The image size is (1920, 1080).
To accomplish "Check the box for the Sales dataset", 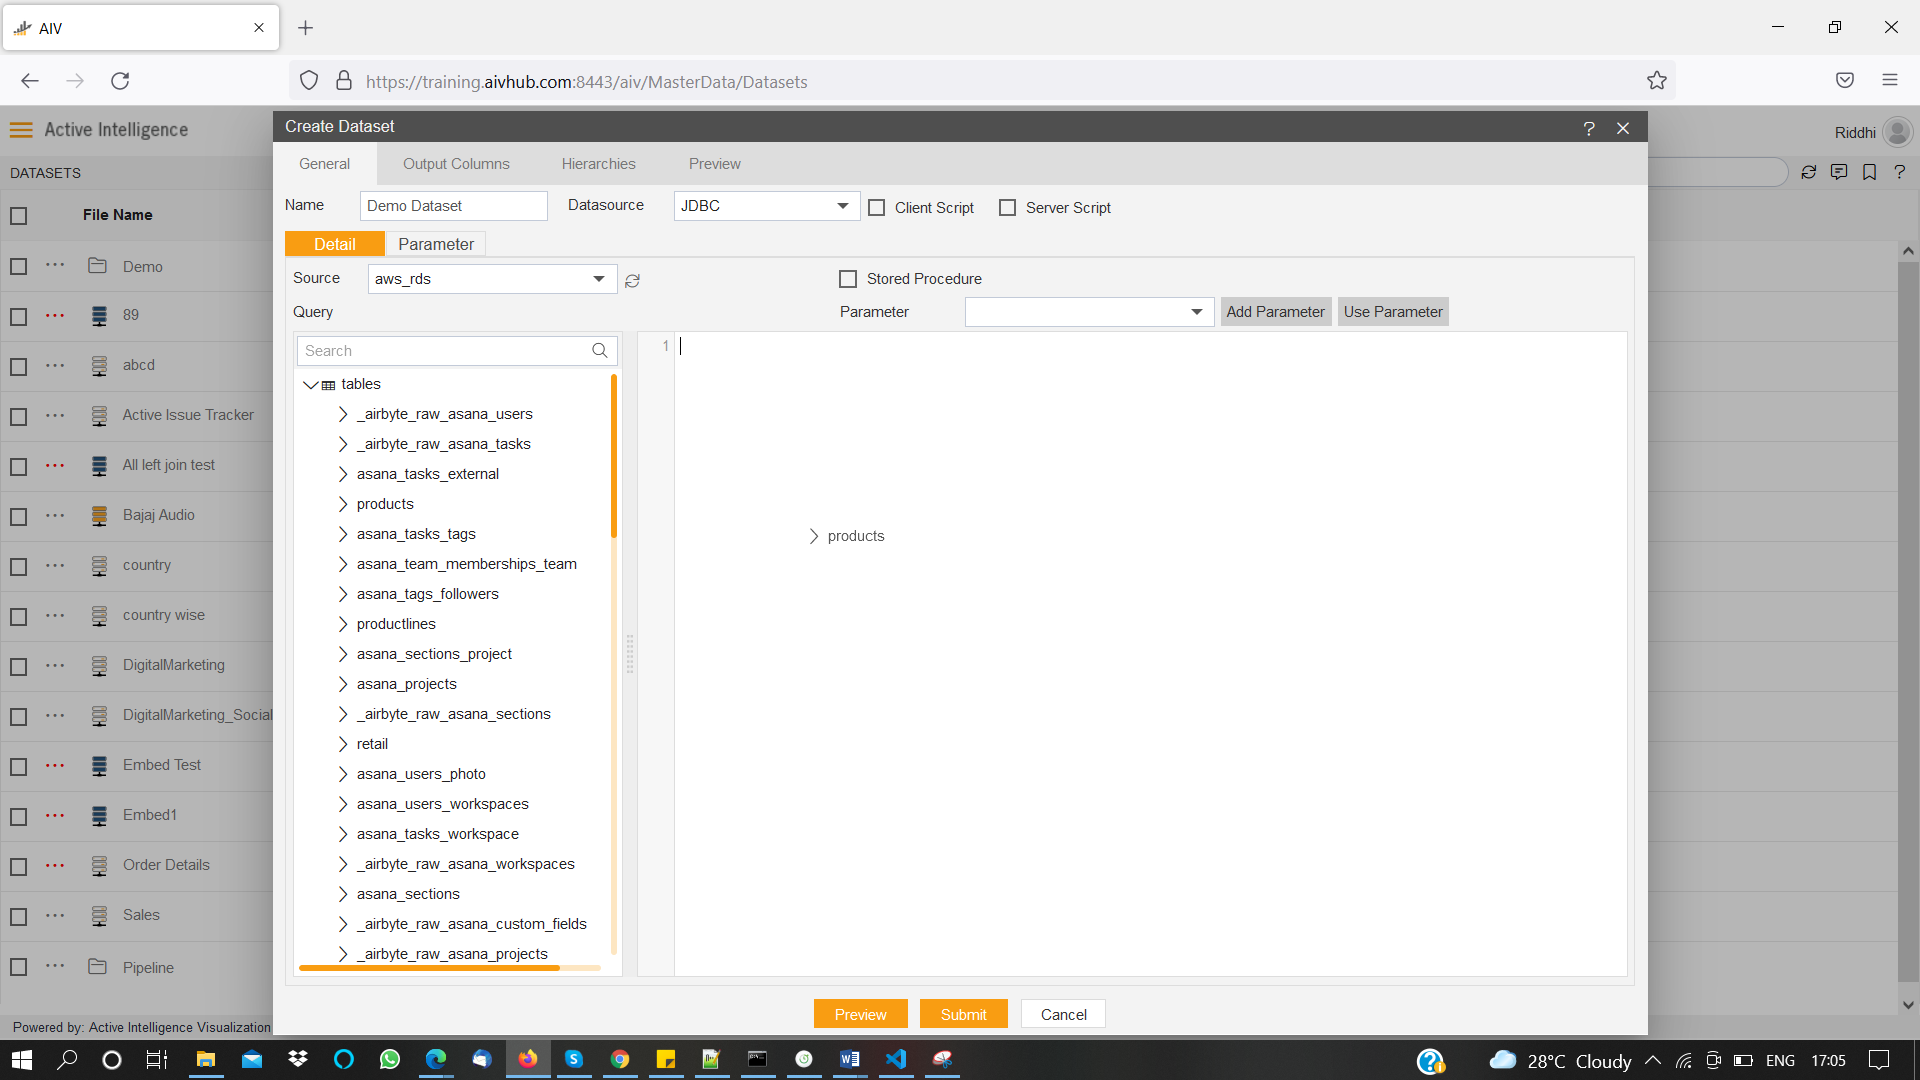I will [18, 917].
